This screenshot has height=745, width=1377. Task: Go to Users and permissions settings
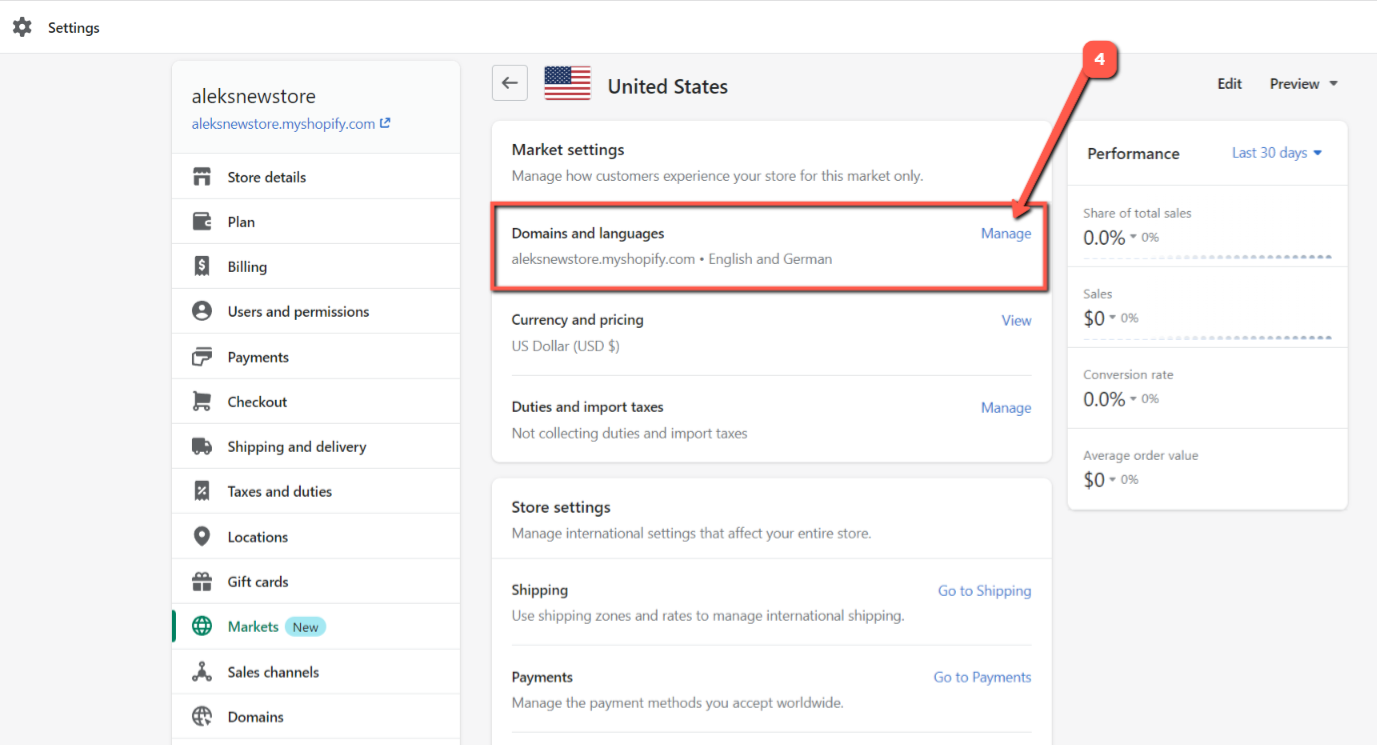coord(316,312)
